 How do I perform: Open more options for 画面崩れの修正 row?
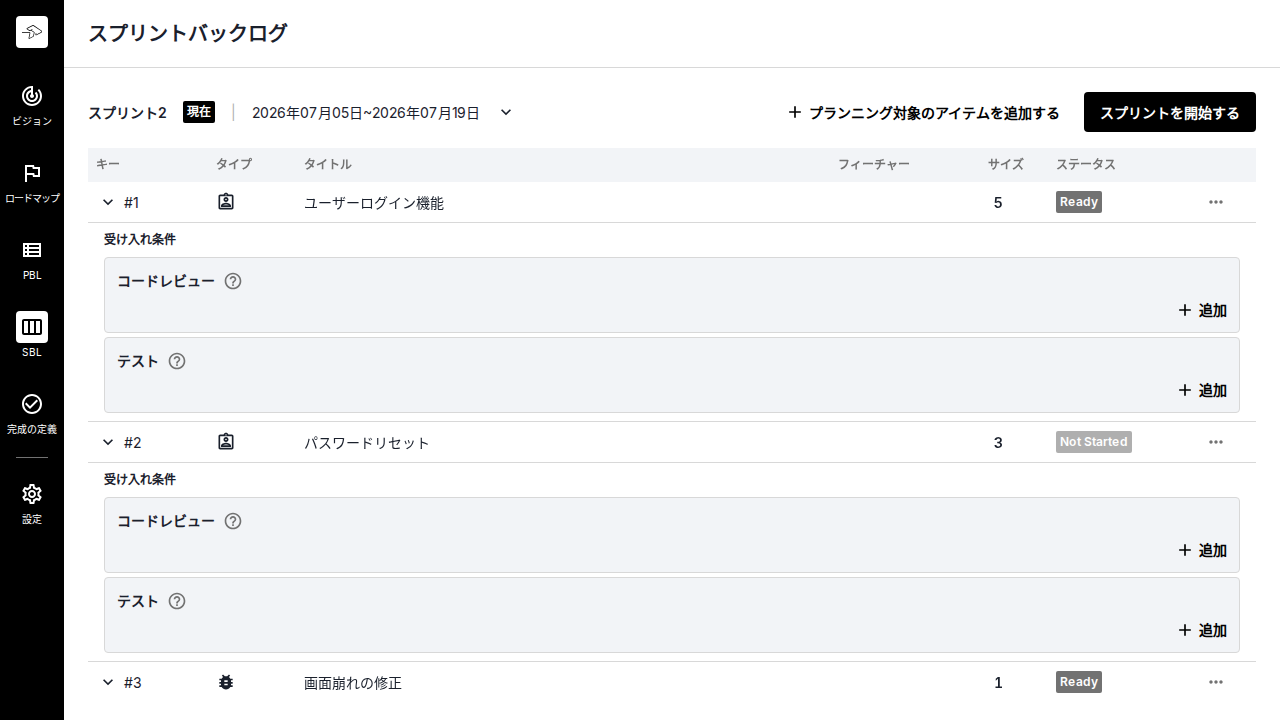1216,682
